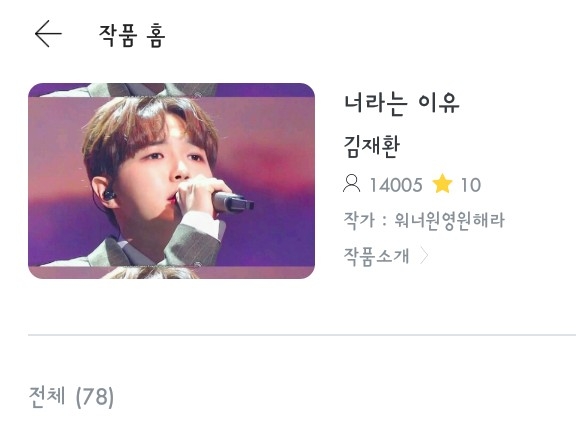
Task: Open the 작품소개 description link
Action: 376,256
